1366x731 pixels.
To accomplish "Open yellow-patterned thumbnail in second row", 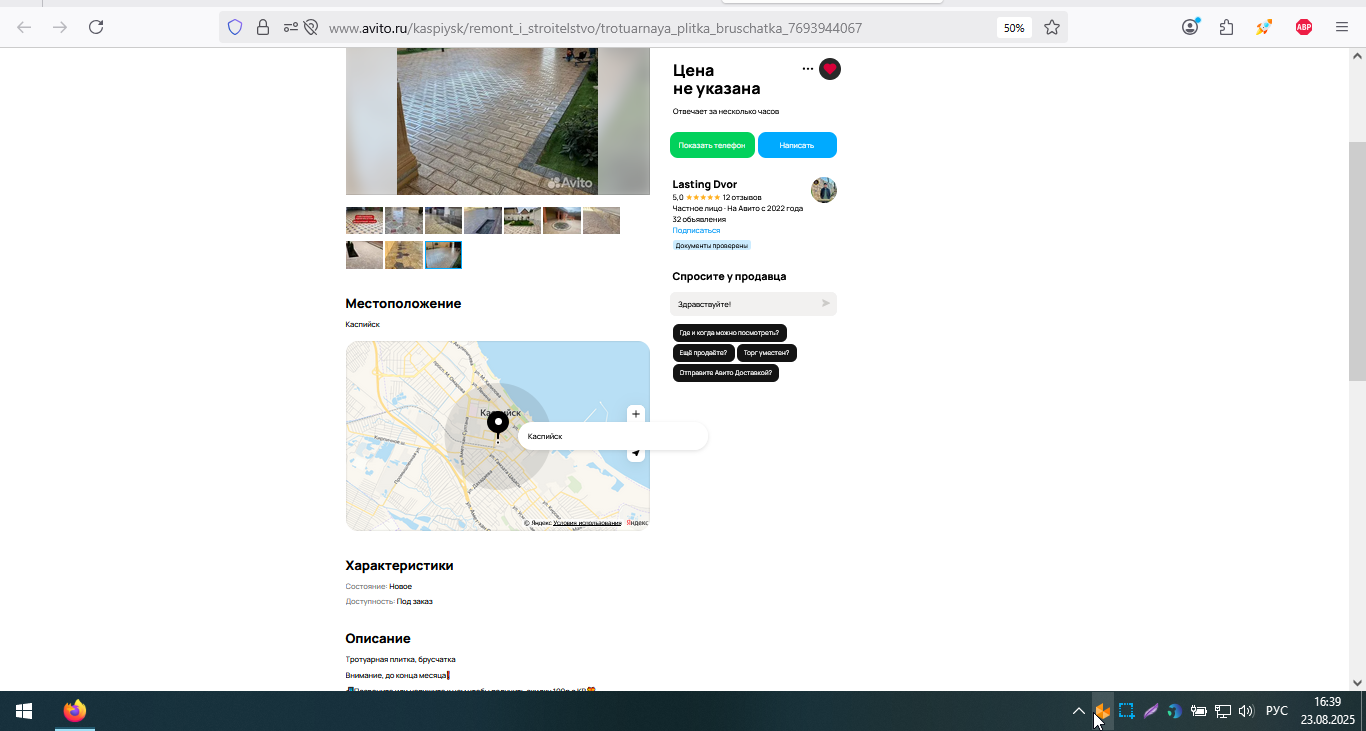I will point(404,255).
